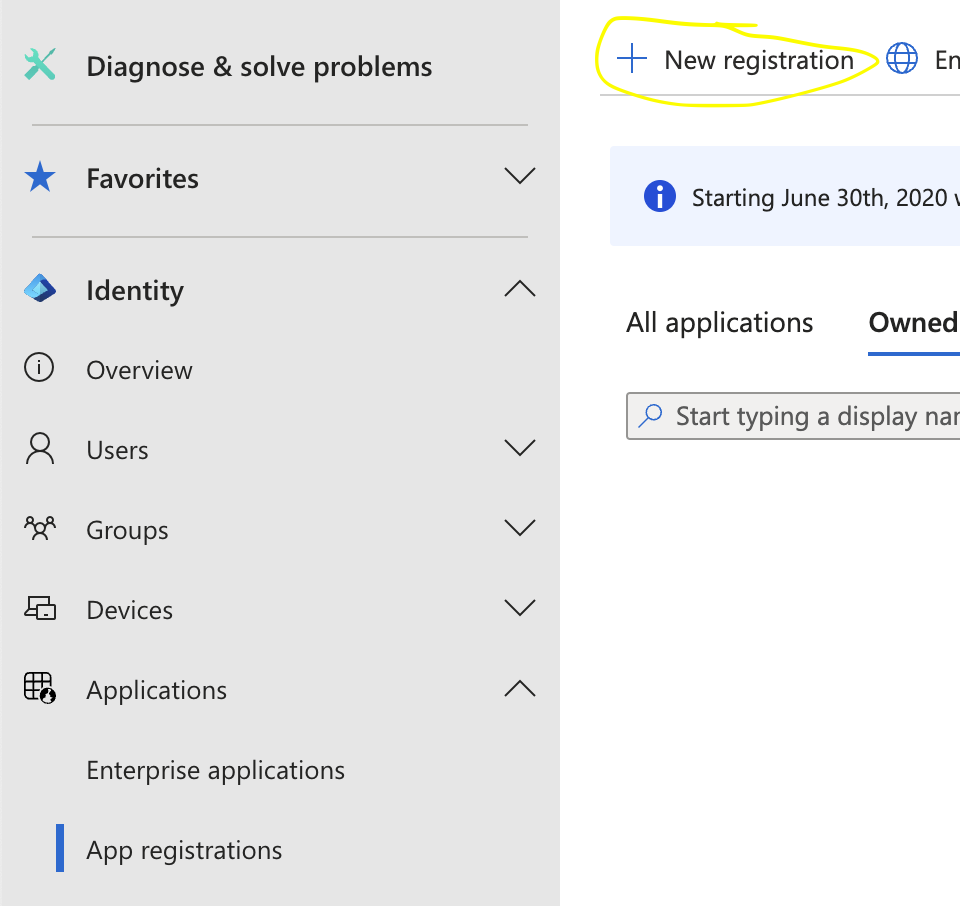Expand the Favorites section chevron

point(520,177)
